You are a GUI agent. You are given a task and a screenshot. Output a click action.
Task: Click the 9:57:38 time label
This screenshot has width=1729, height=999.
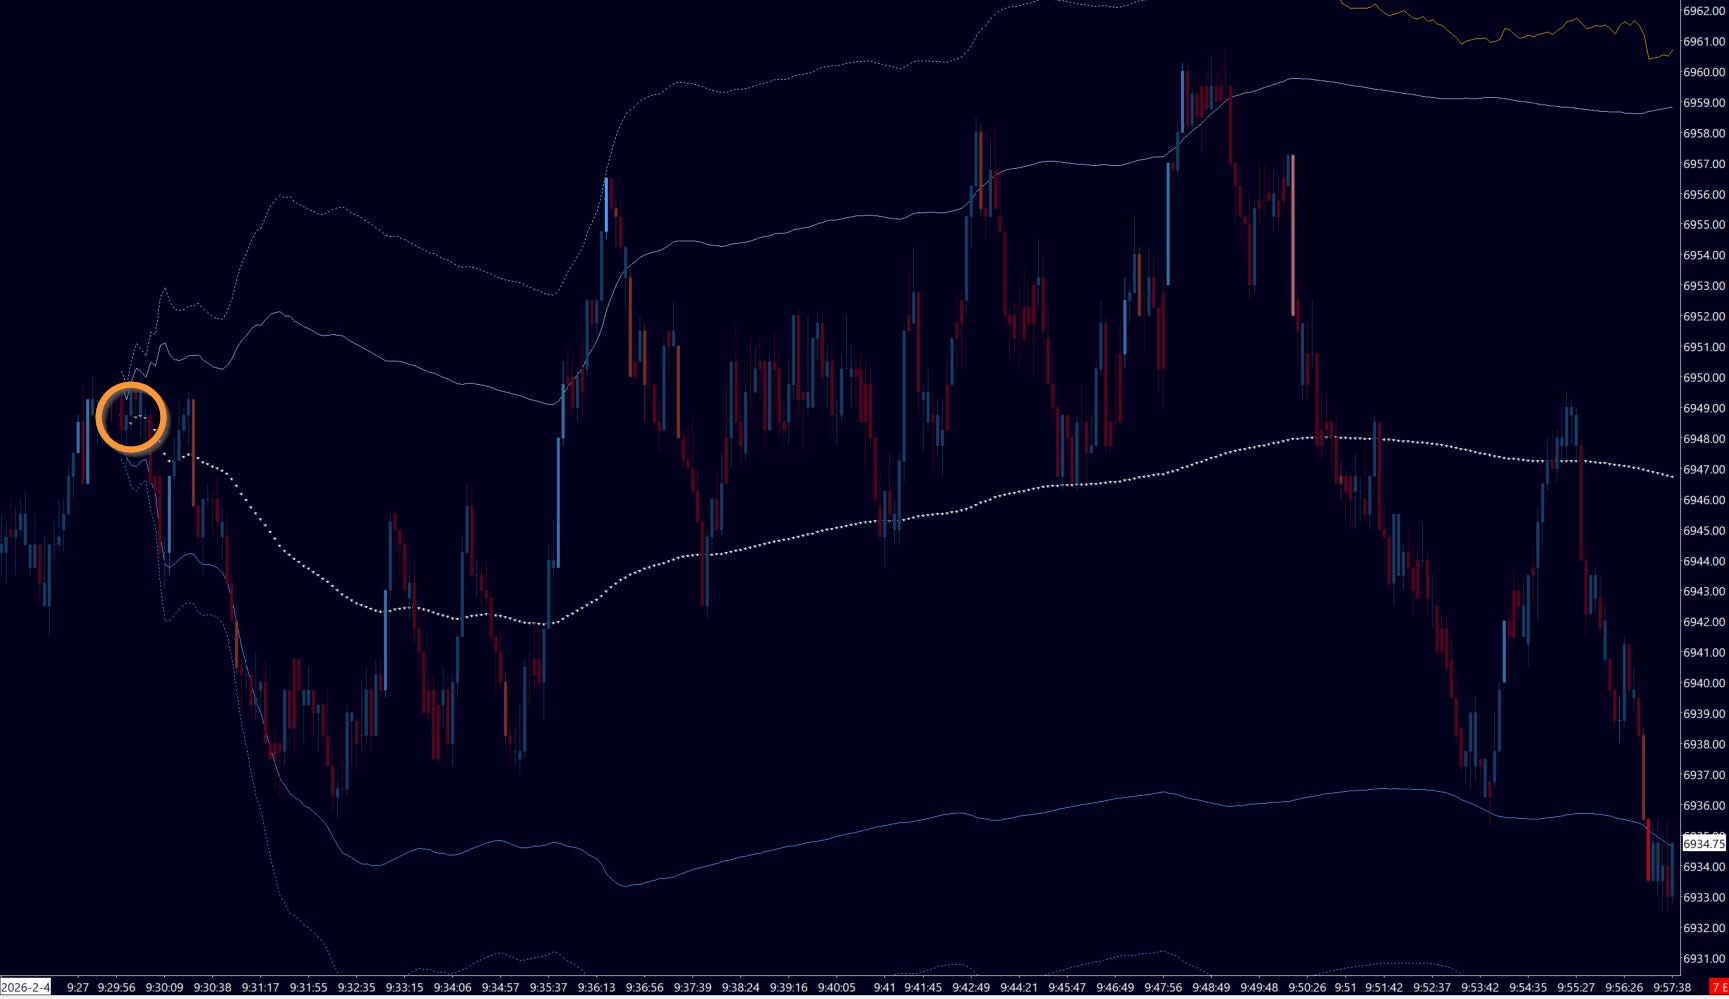[1671, 987]
